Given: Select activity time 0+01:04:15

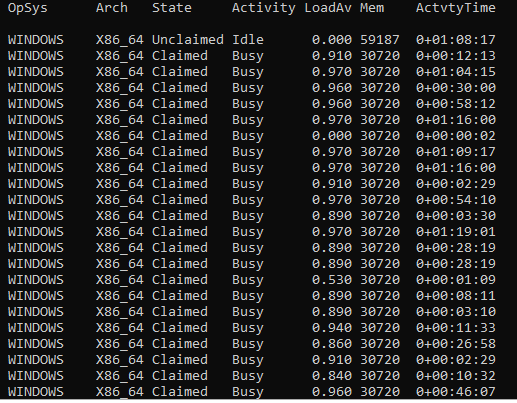Looking at the screenshot, I should (x=456, y=72).
